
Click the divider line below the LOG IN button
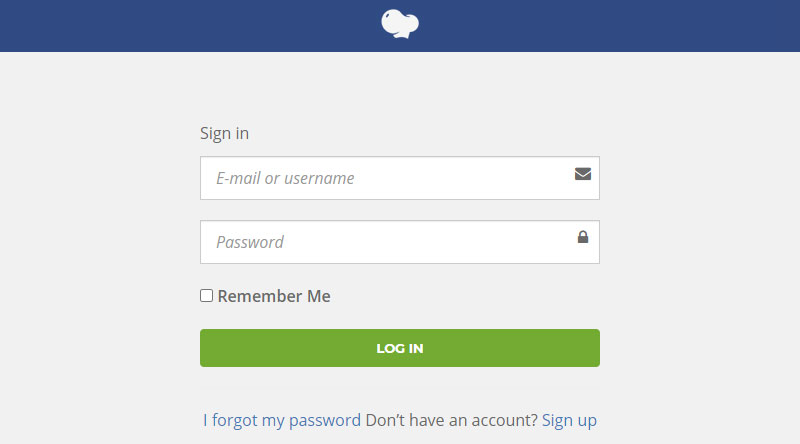coord(400,389)
